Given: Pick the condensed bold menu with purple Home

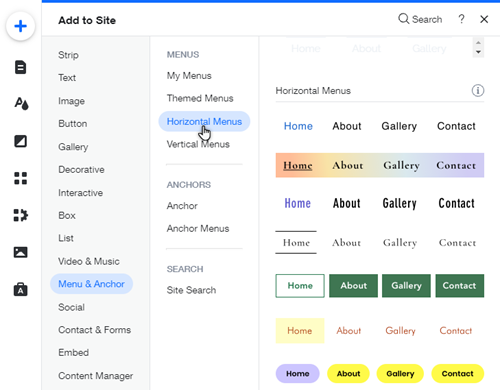Looking at the screenshot, I should [380, 203].
